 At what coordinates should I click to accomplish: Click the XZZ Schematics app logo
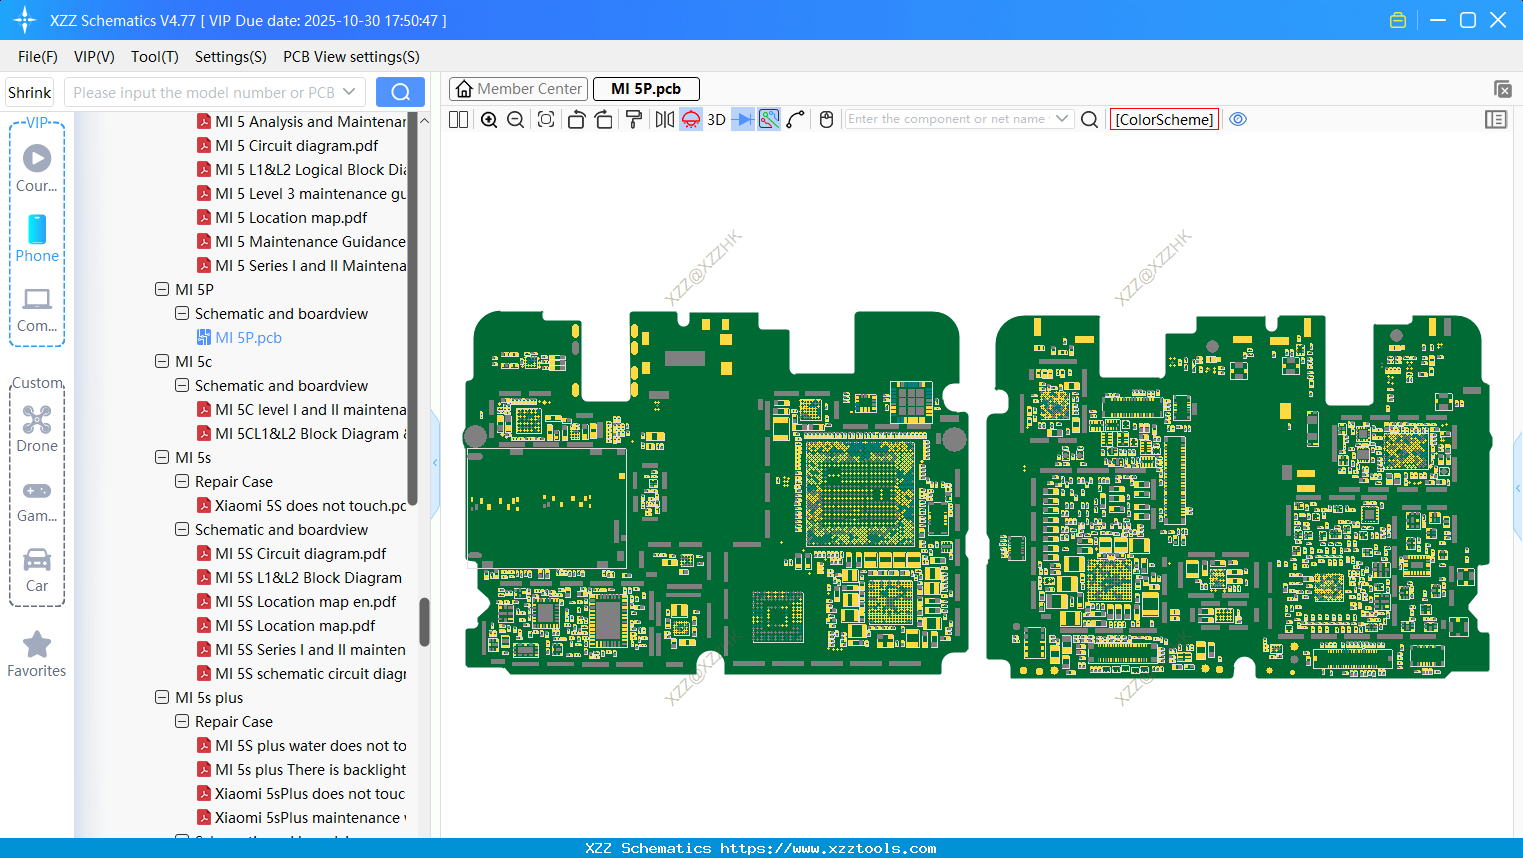click(x=24, y=20)
